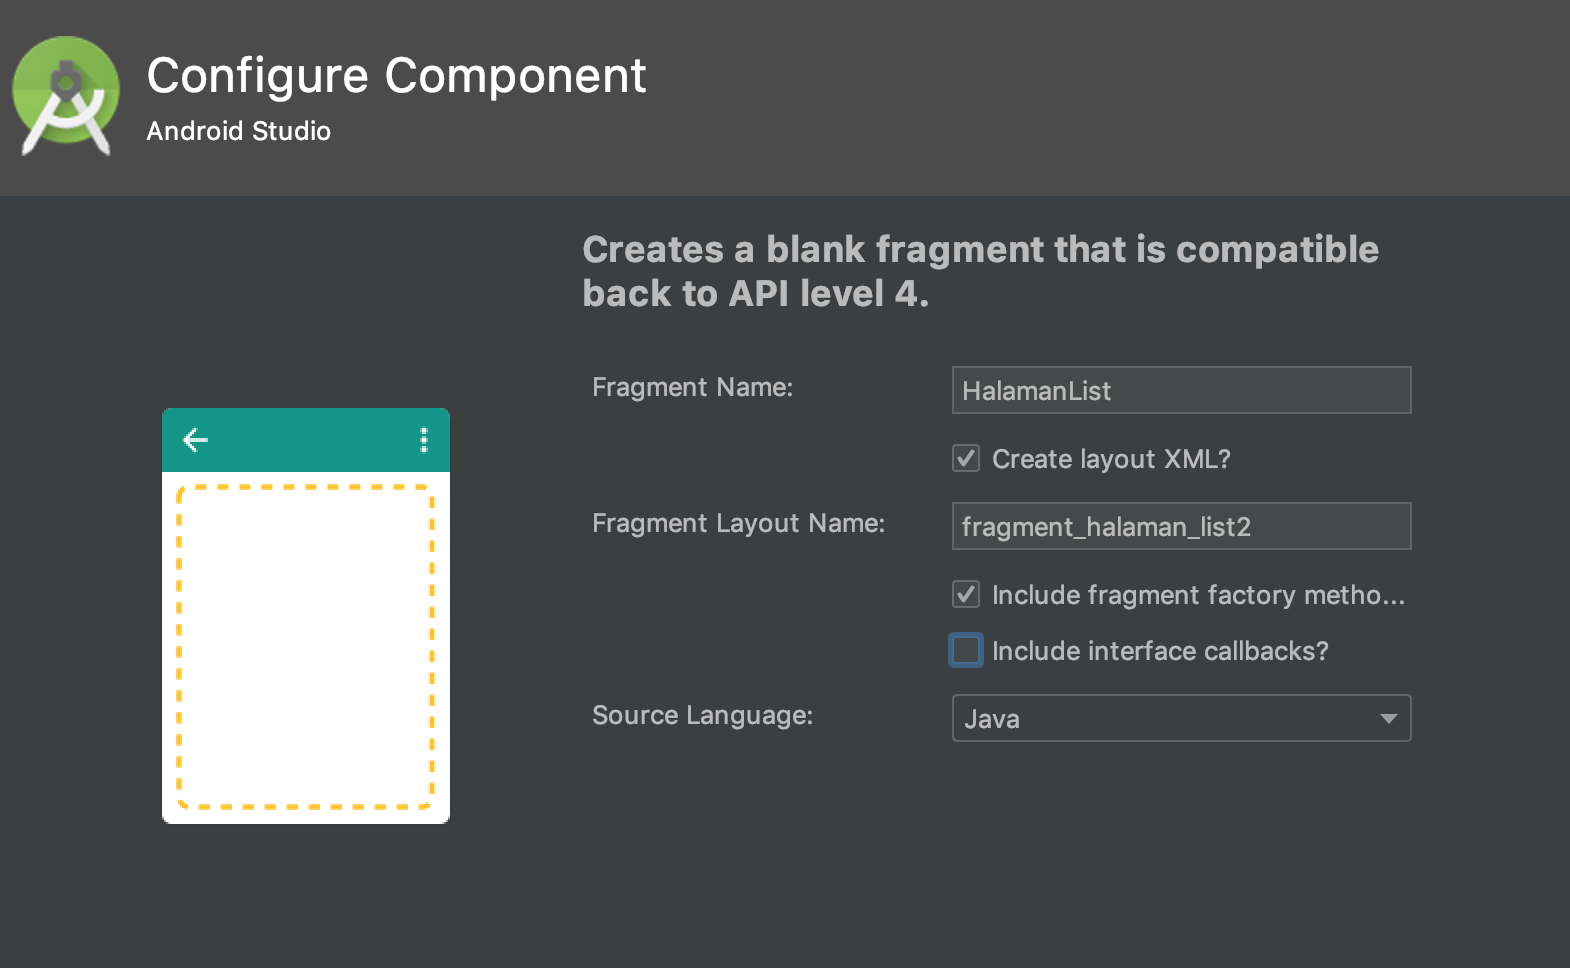This screenshot has height=968, width=1570.
Task: Click the Source Language dropdown arrow
Action: click(1388, 718)
